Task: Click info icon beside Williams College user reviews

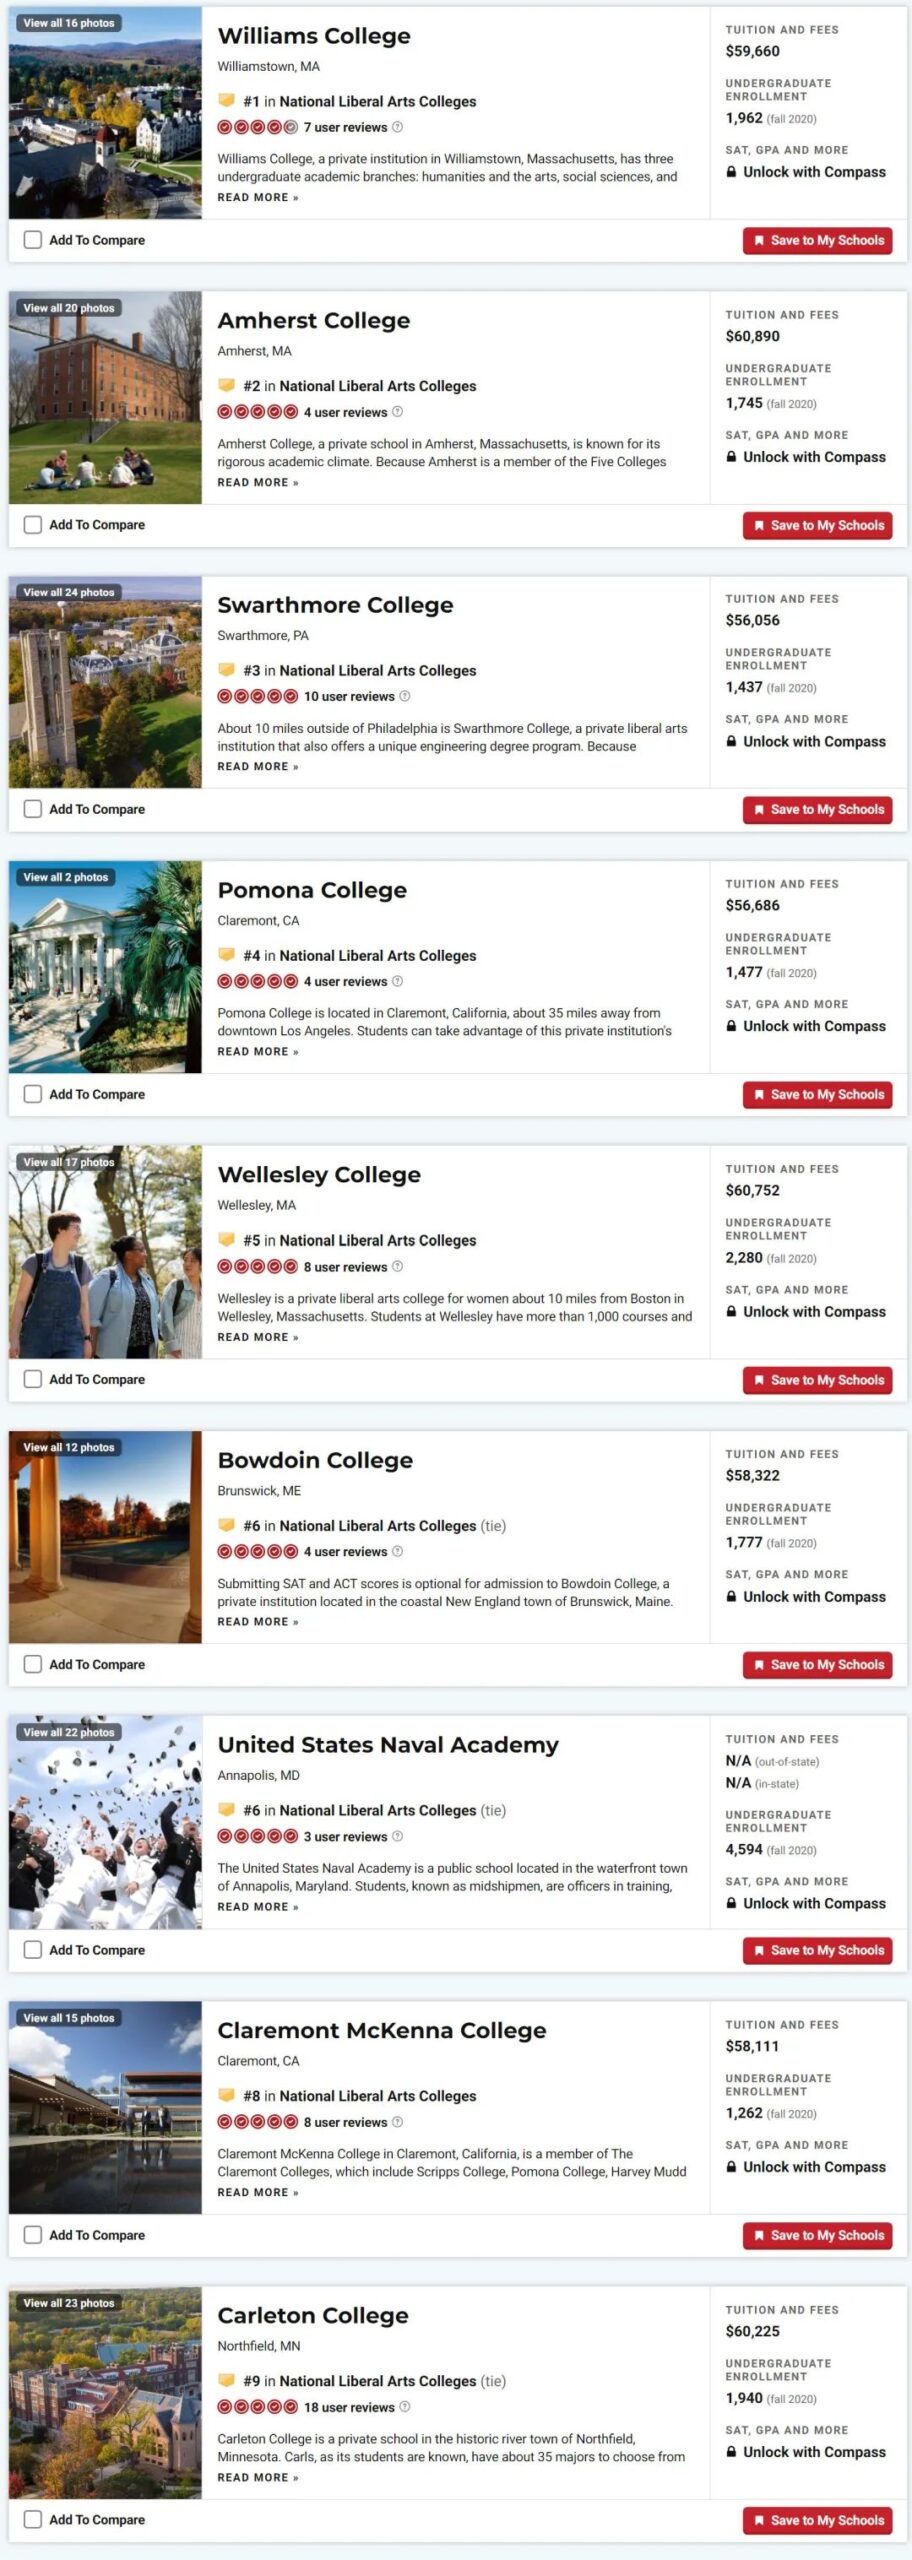Action: tap(397, 127)
